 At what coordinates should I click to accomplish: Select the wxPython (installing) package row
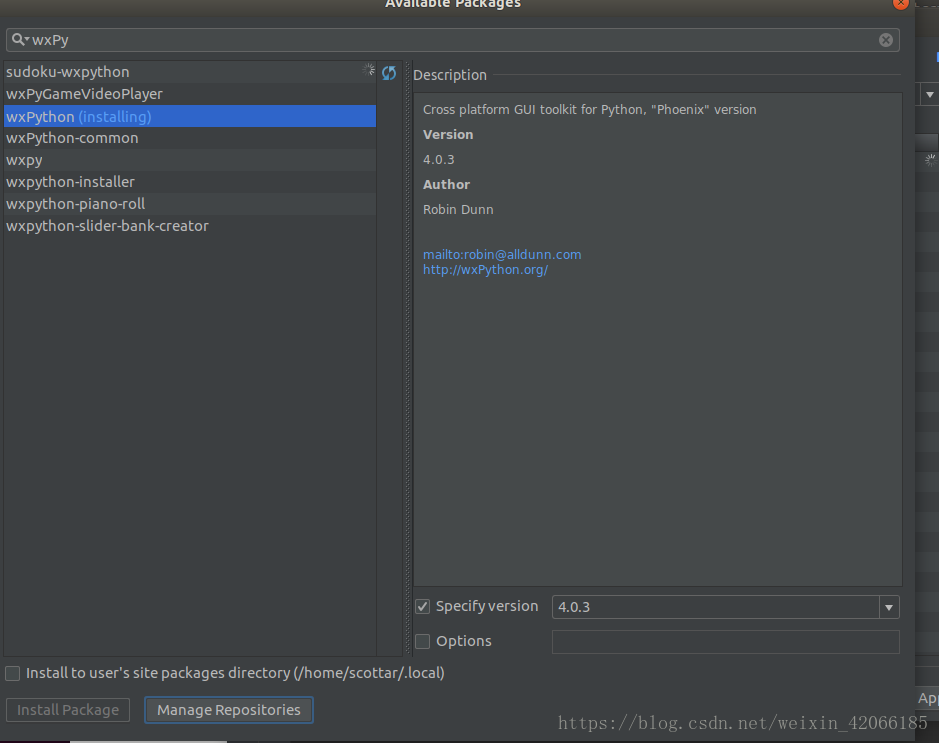click(190, 116)
